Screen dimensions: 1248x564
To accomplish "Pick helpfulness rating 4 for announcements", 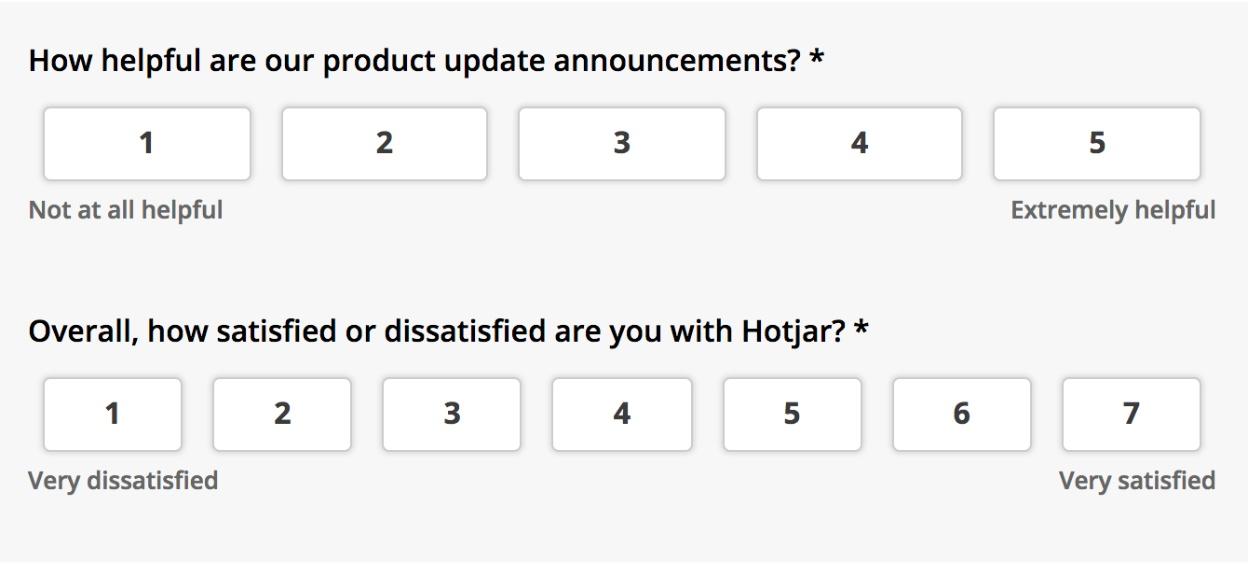I will click(860, 144).
